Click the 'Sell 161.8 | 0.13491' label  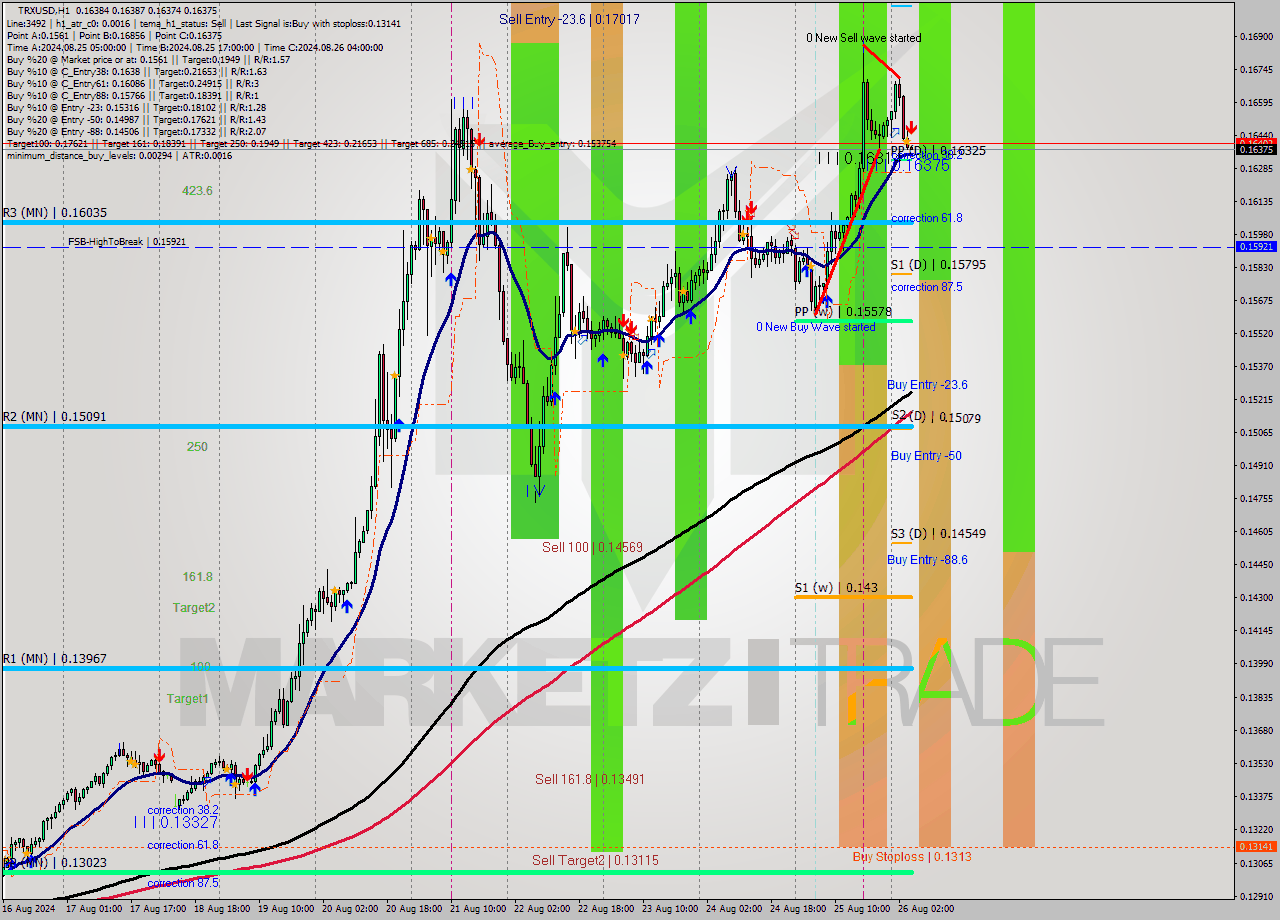(589, 779)
